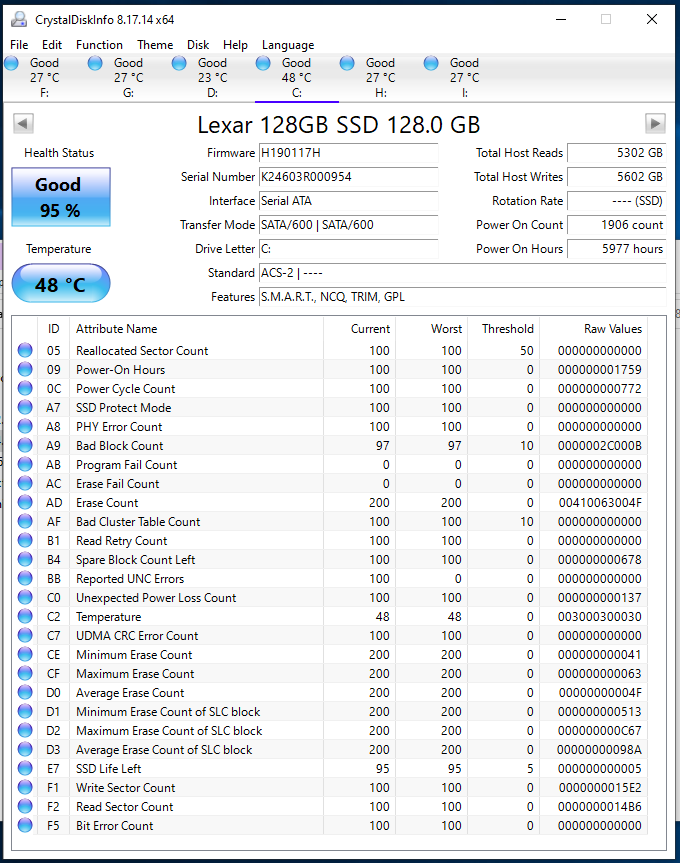Click status orb for Bit Error Count
Image resolution: width=680 pixels, height=863 pixels.
pyautogui.click(x=25, y=825)
